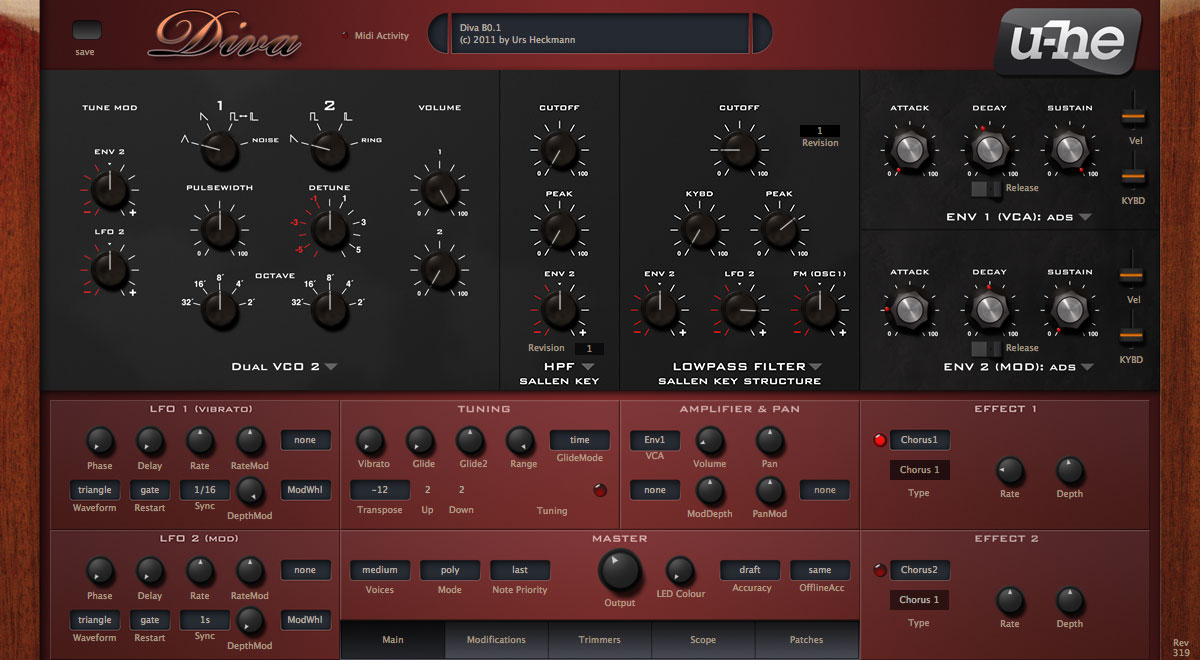Screen dimensions: 1200x660
Task: Switch to the Scope tab
Action: coord(703,640)
